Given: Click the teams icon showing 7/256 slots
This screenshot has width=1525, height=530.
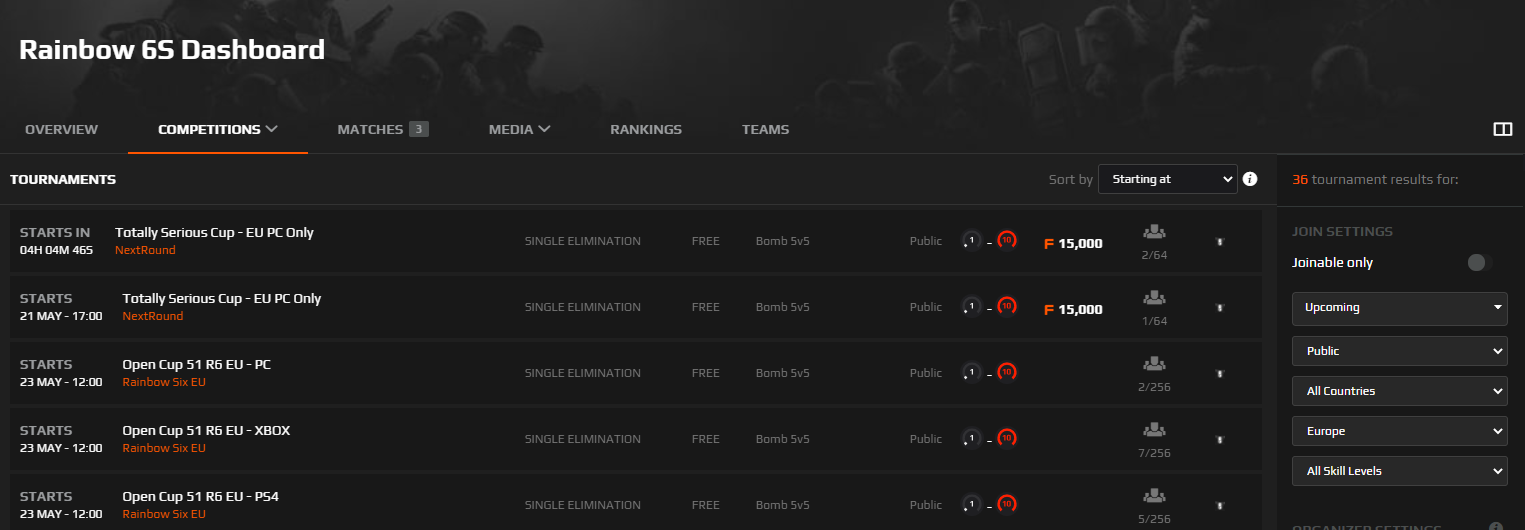Looking at the screenshot, I should click(x=1153, y=429).
